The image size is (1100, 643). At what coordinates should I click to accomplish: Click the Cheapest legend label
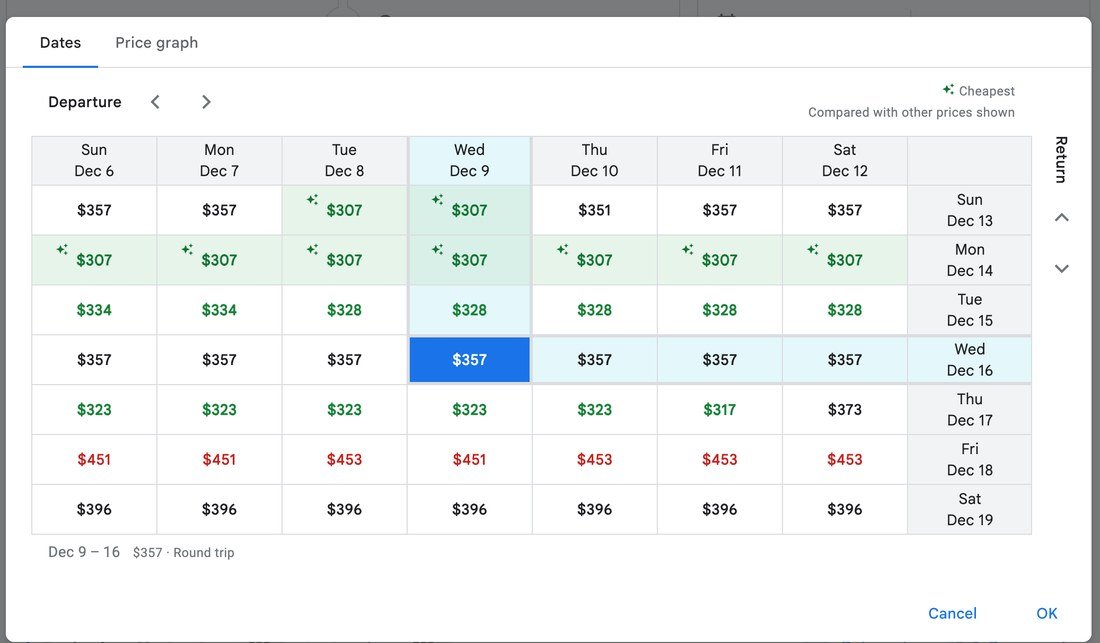tap(986, 91)
